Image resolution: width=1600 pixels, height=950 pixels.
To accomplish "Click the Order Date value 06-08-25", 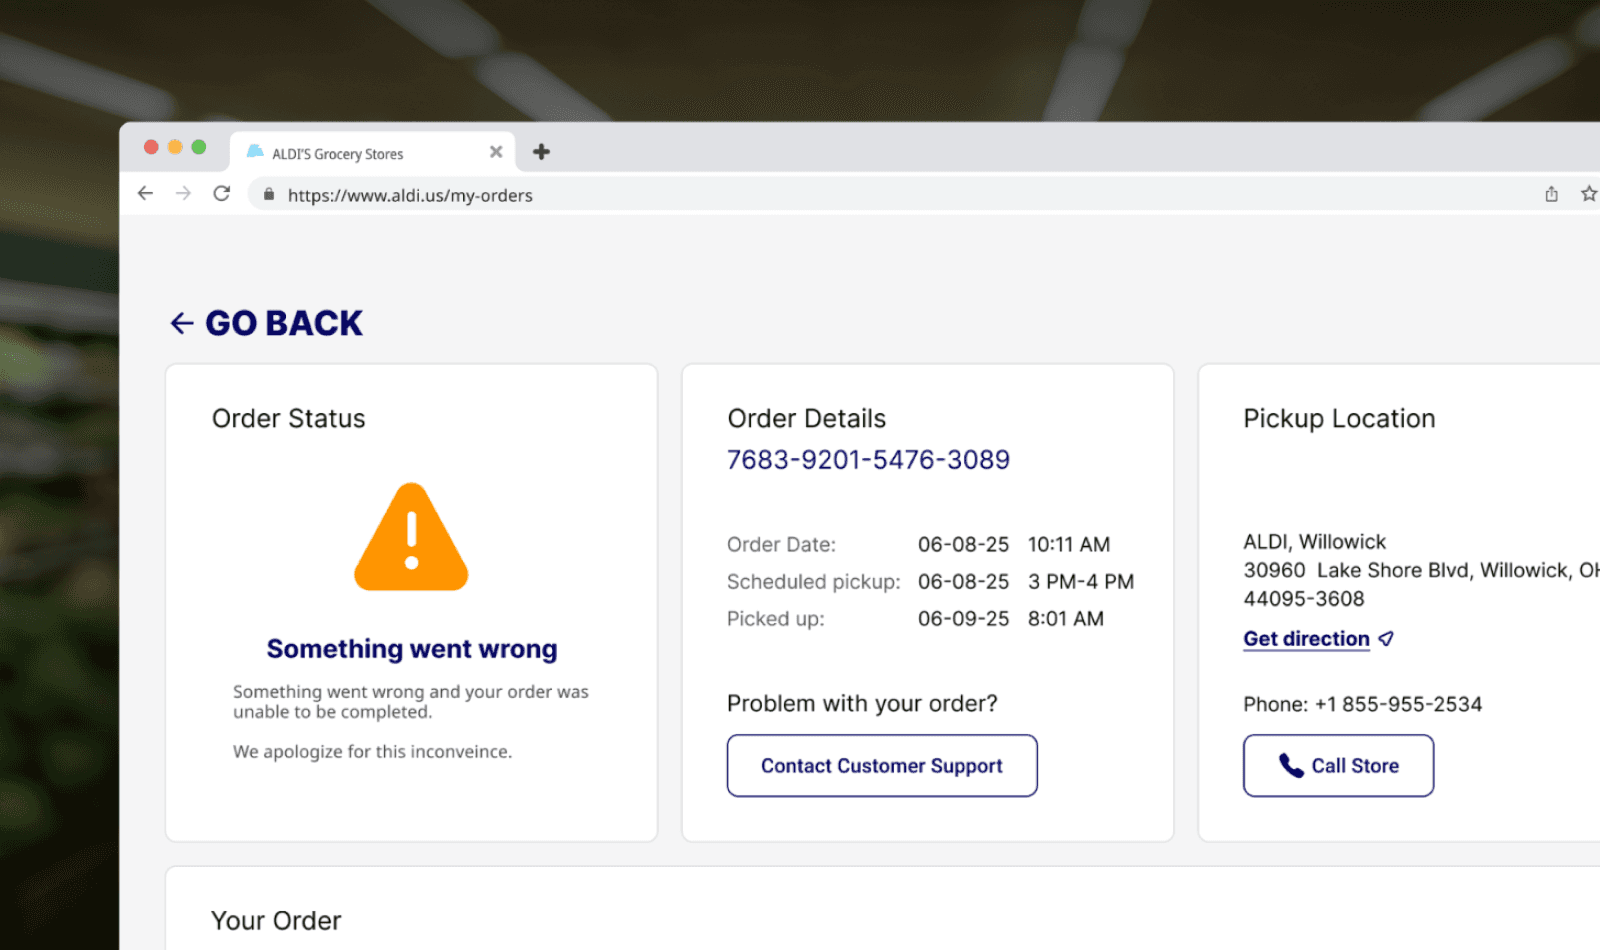I will tap(963, 545).
